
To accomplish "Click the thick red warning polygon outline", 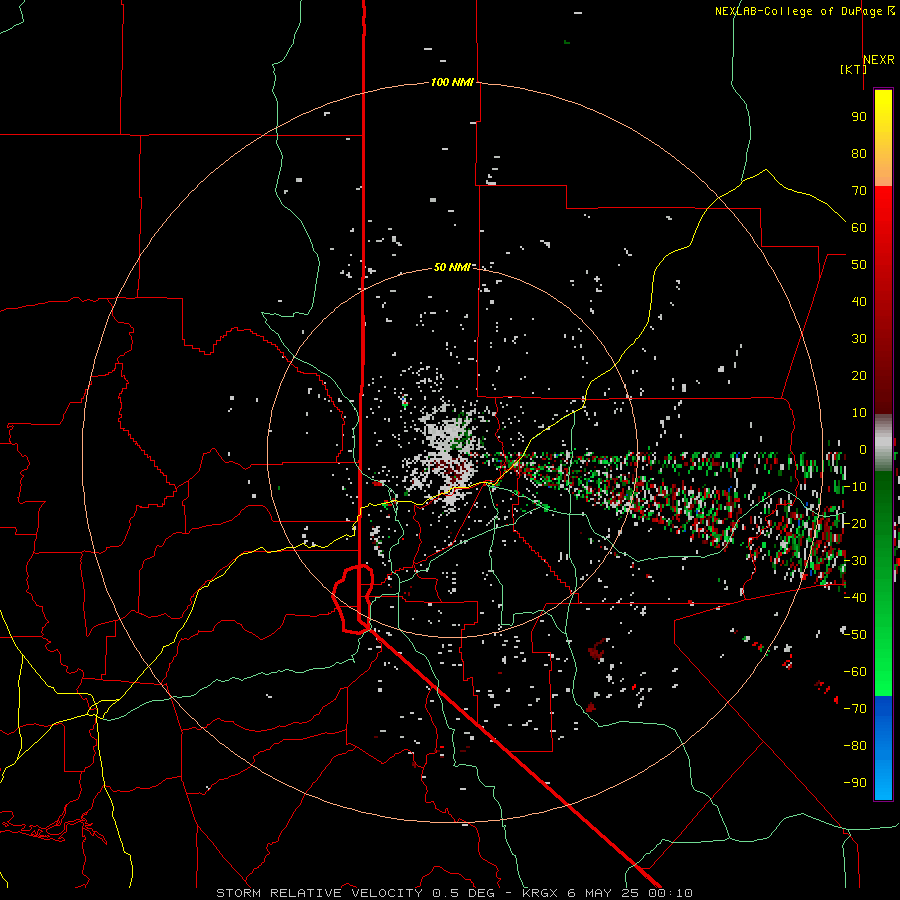I will [353, 599].
